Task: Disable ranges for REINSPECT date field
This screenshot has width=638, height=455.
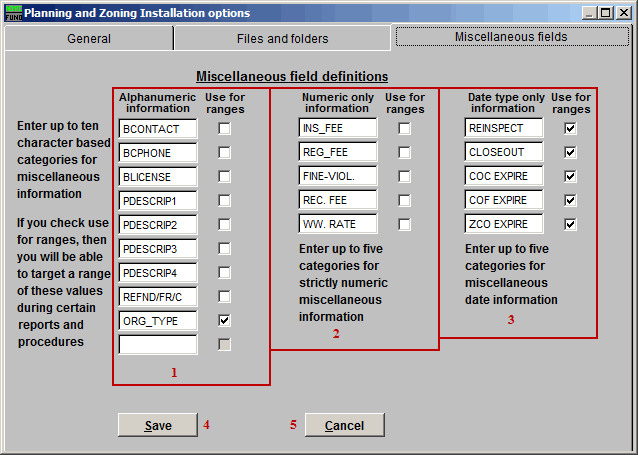Action: click(x=570, y=129)
